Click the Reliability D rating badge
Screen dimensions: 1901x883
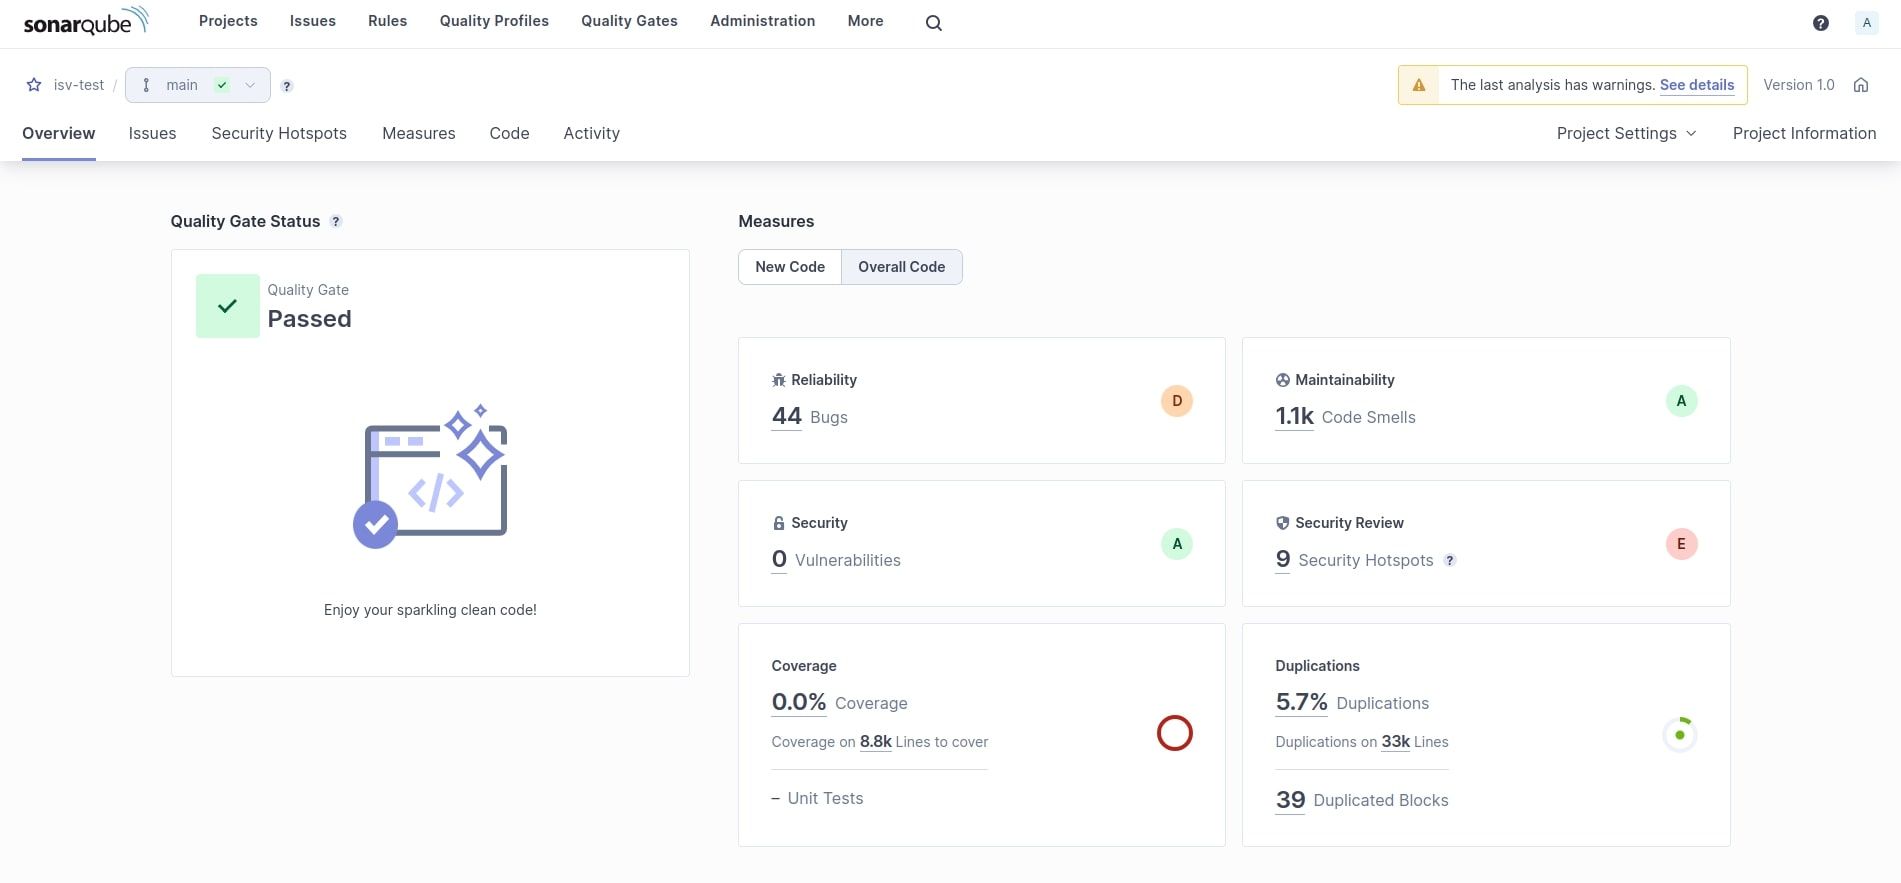[x=1177, y=401]
